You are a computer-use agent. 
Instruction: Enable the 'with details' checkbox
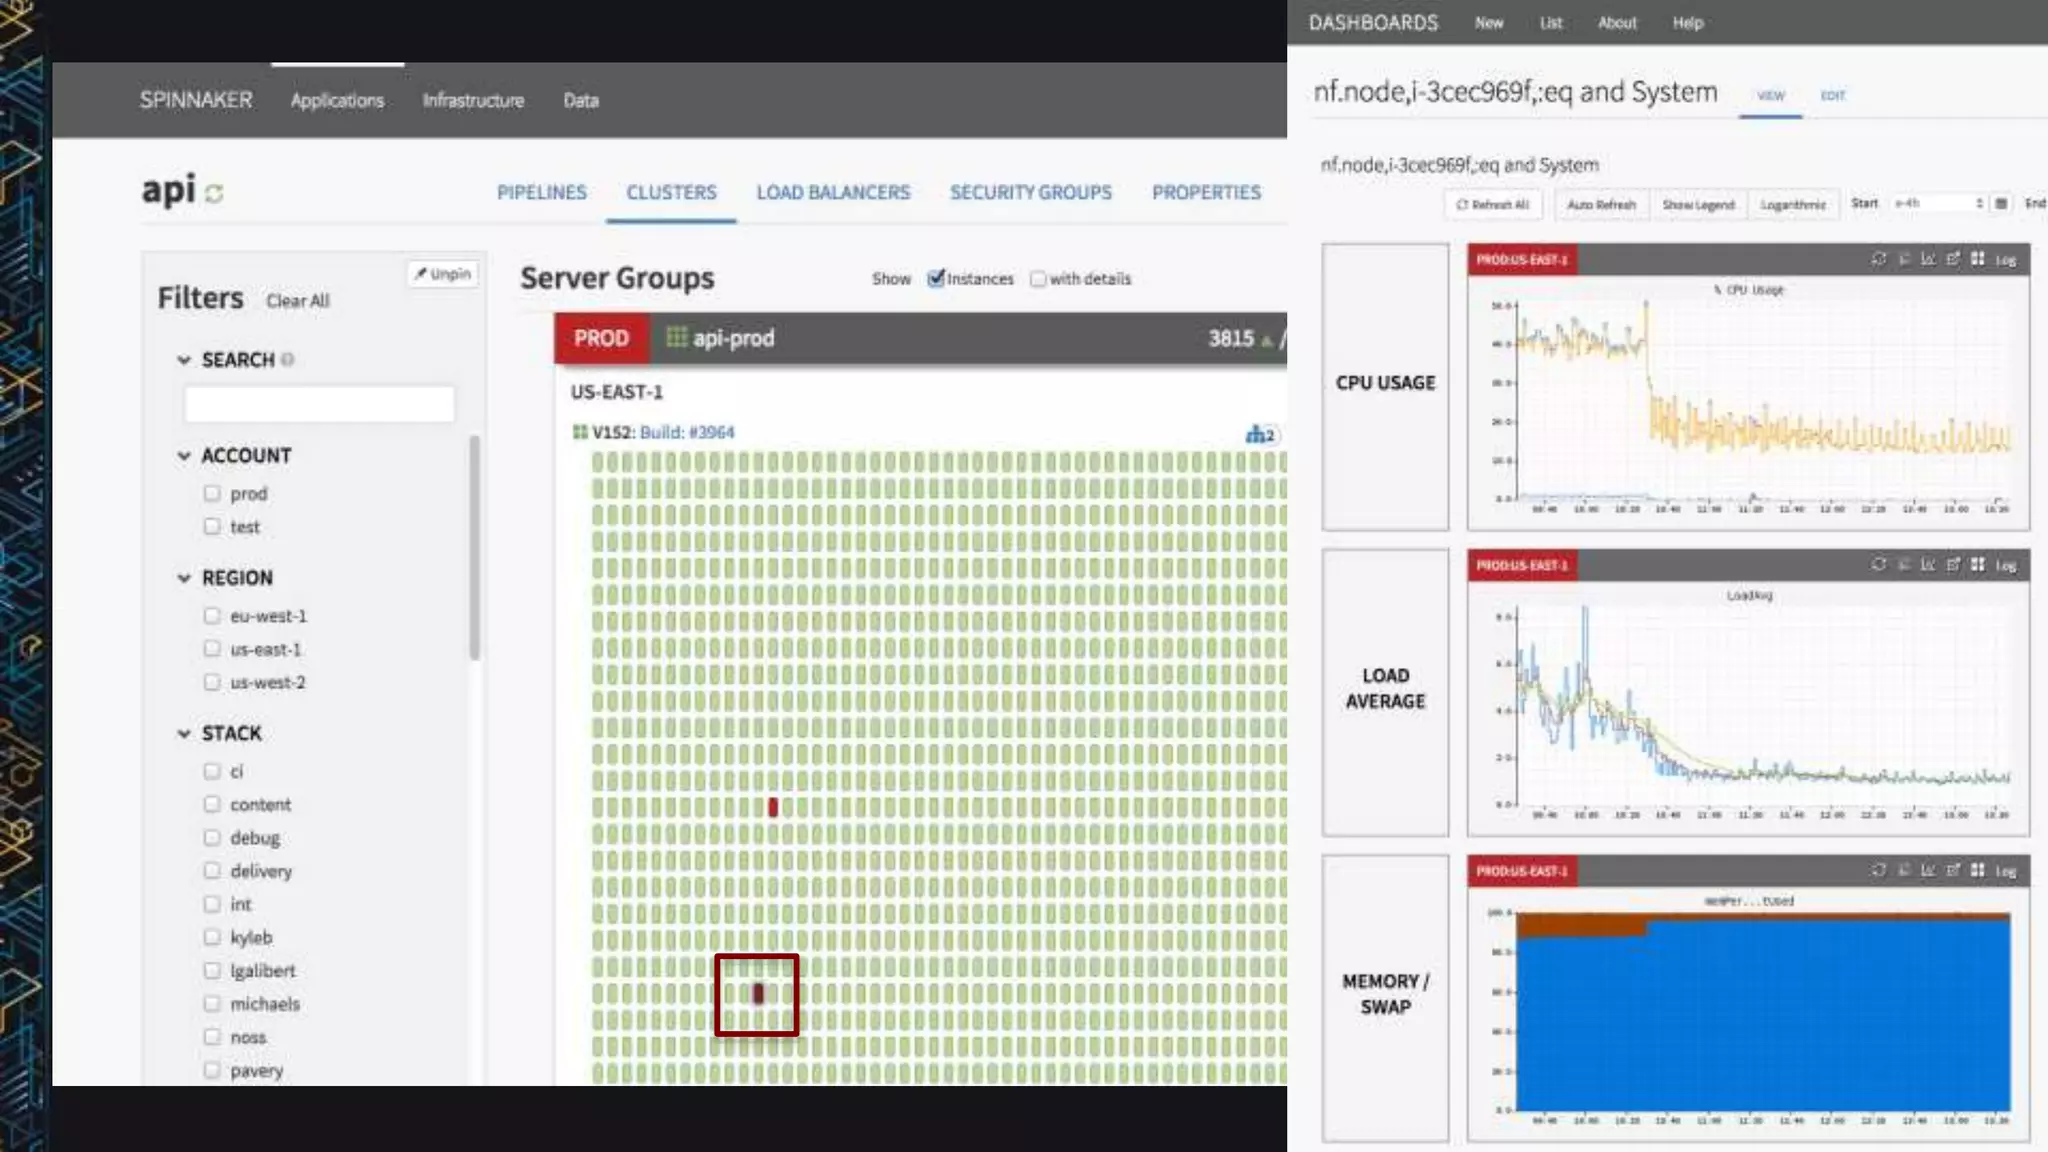coord(1038,279)
